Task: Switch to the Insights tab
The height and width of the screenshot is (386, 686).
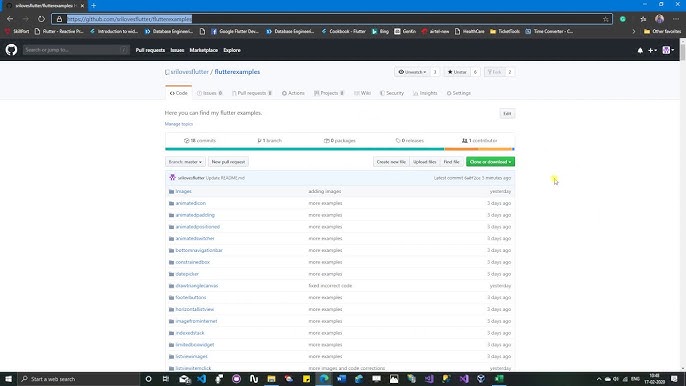Action: pyautogui.click(x=425, y=93)
